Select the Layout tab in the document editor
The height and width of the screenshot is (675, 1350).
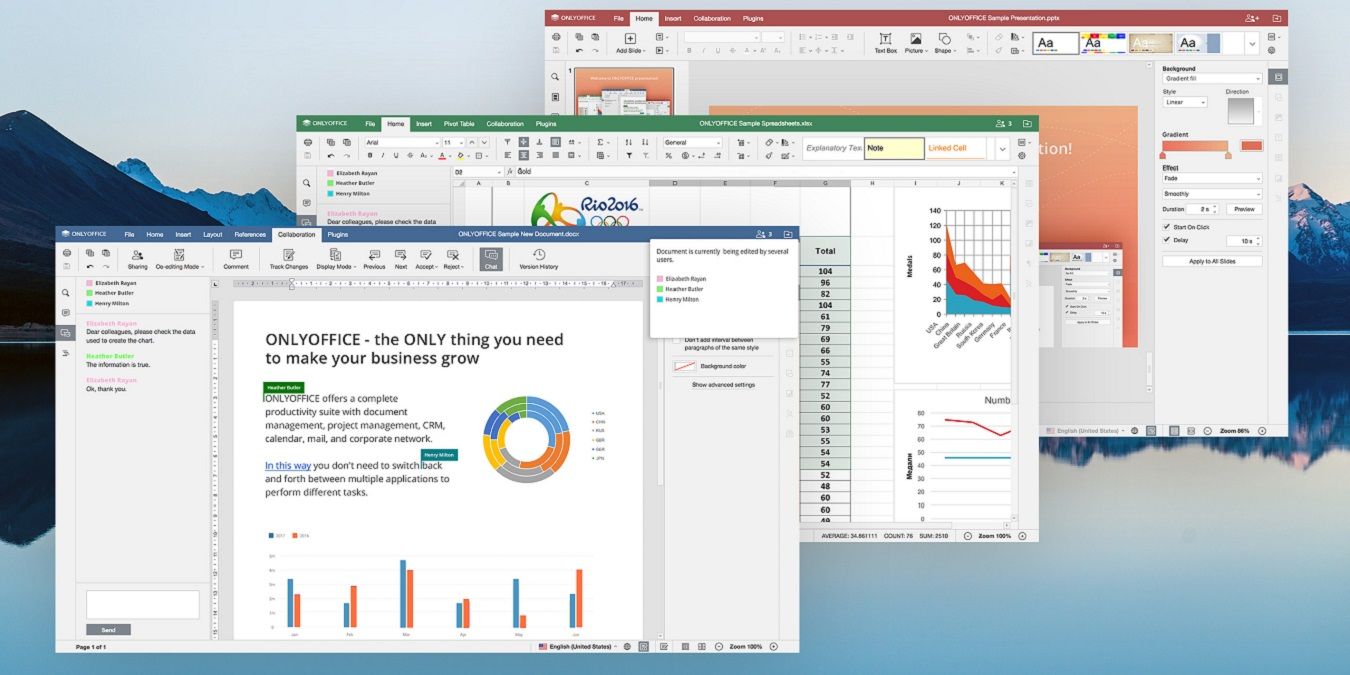pyautogui.click(x=212, y=234)
